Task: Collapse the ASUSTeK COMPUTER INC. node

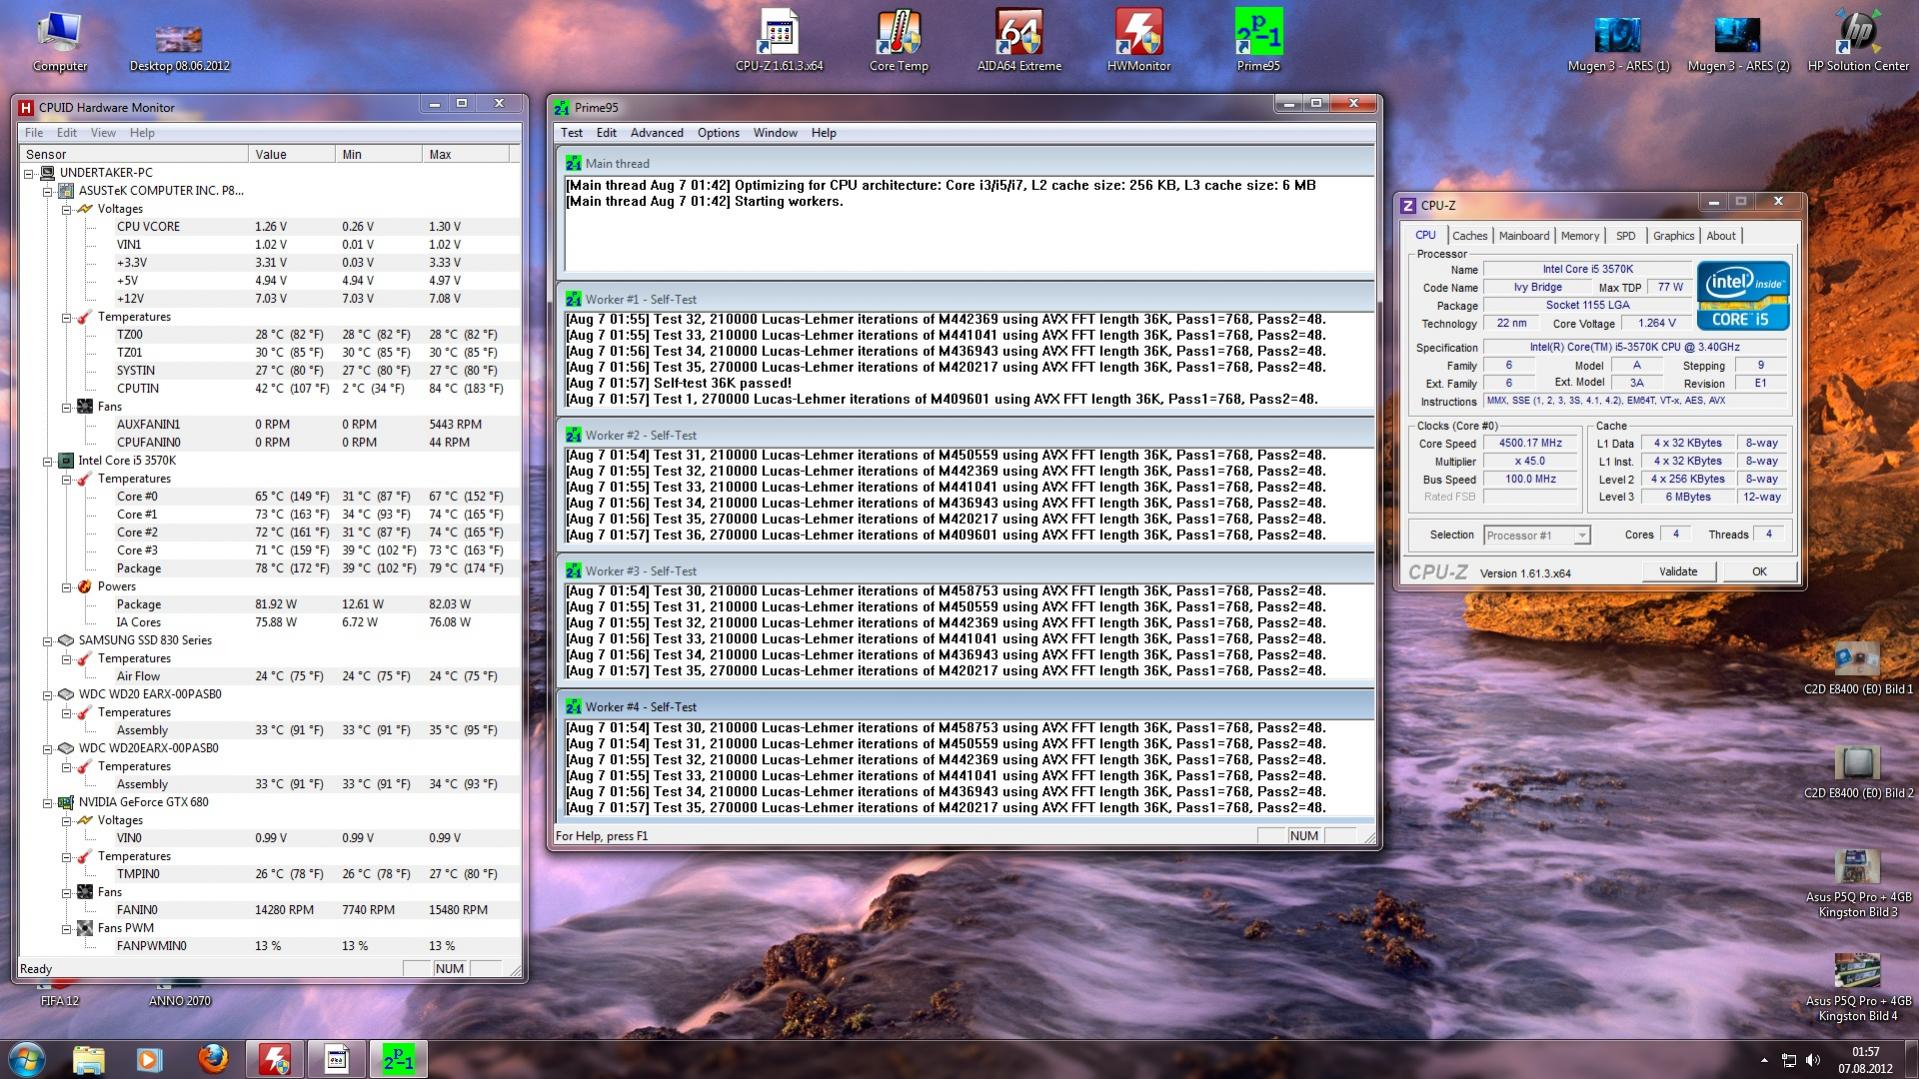Action: pyautogui.click(x=47, y=191)
